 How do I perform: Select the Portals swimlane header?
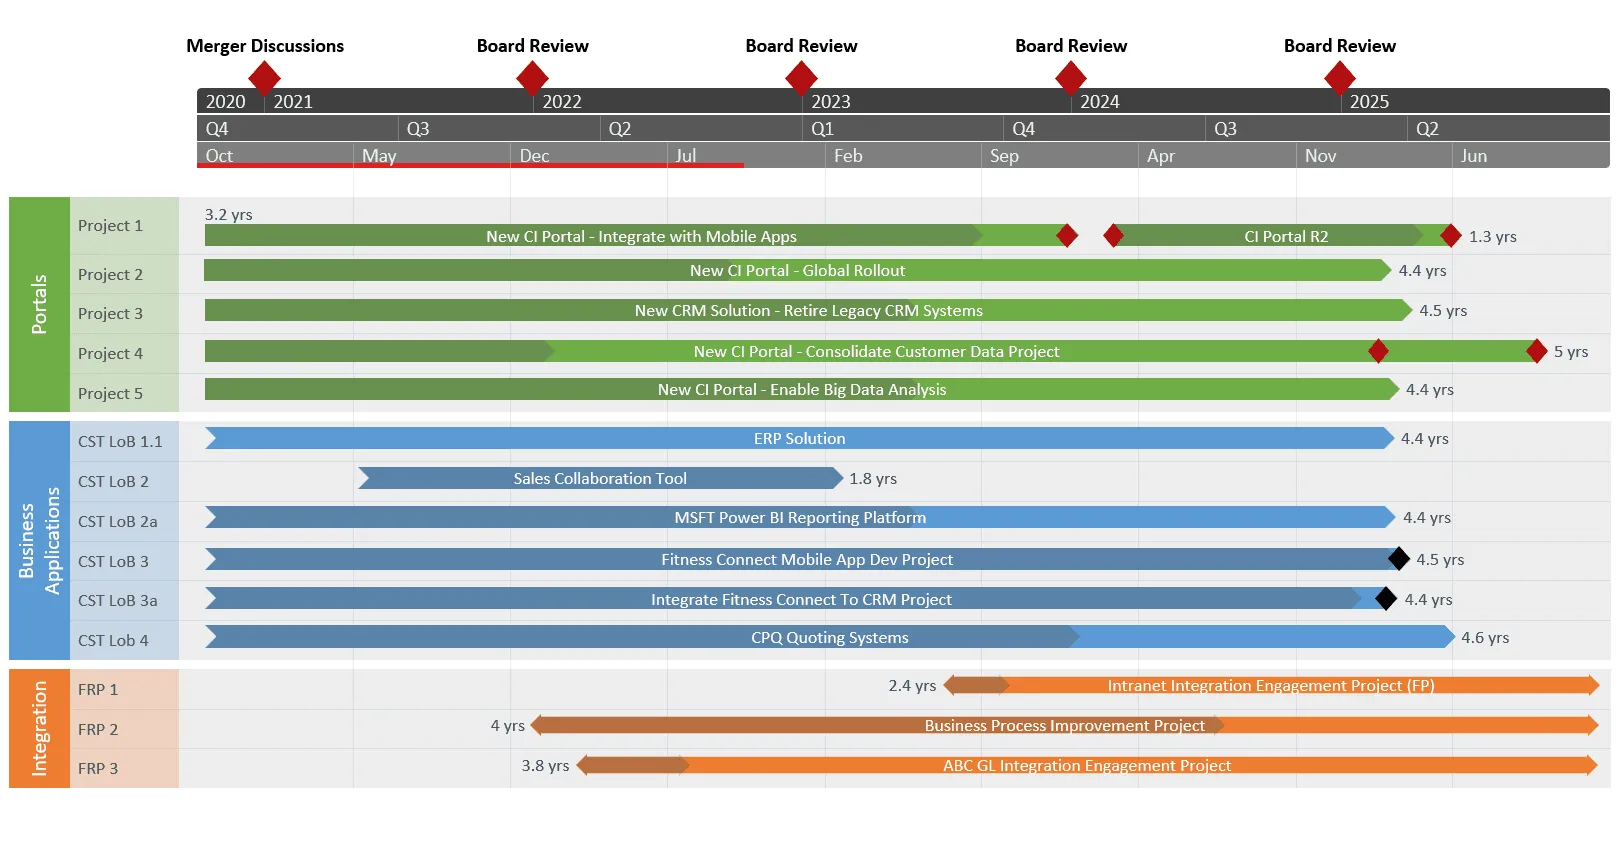point(39,304)
